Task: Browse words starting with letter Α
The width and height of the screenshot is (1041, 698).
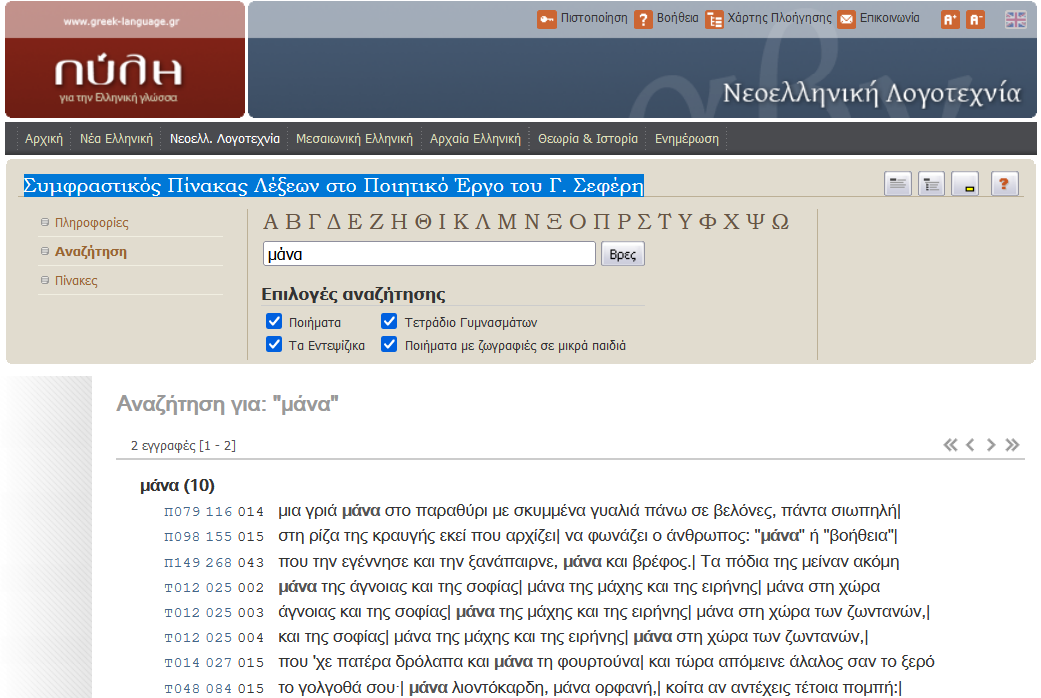Action: coord(270,221)
